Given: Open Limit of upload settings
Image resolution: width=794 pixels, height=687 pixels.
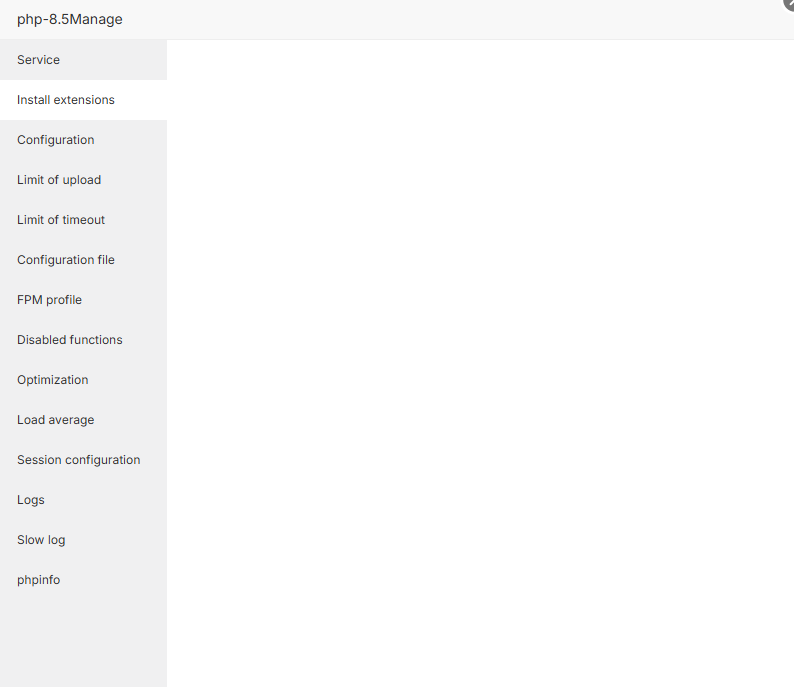Looking at the screenshot, I should tap(59, 180).
